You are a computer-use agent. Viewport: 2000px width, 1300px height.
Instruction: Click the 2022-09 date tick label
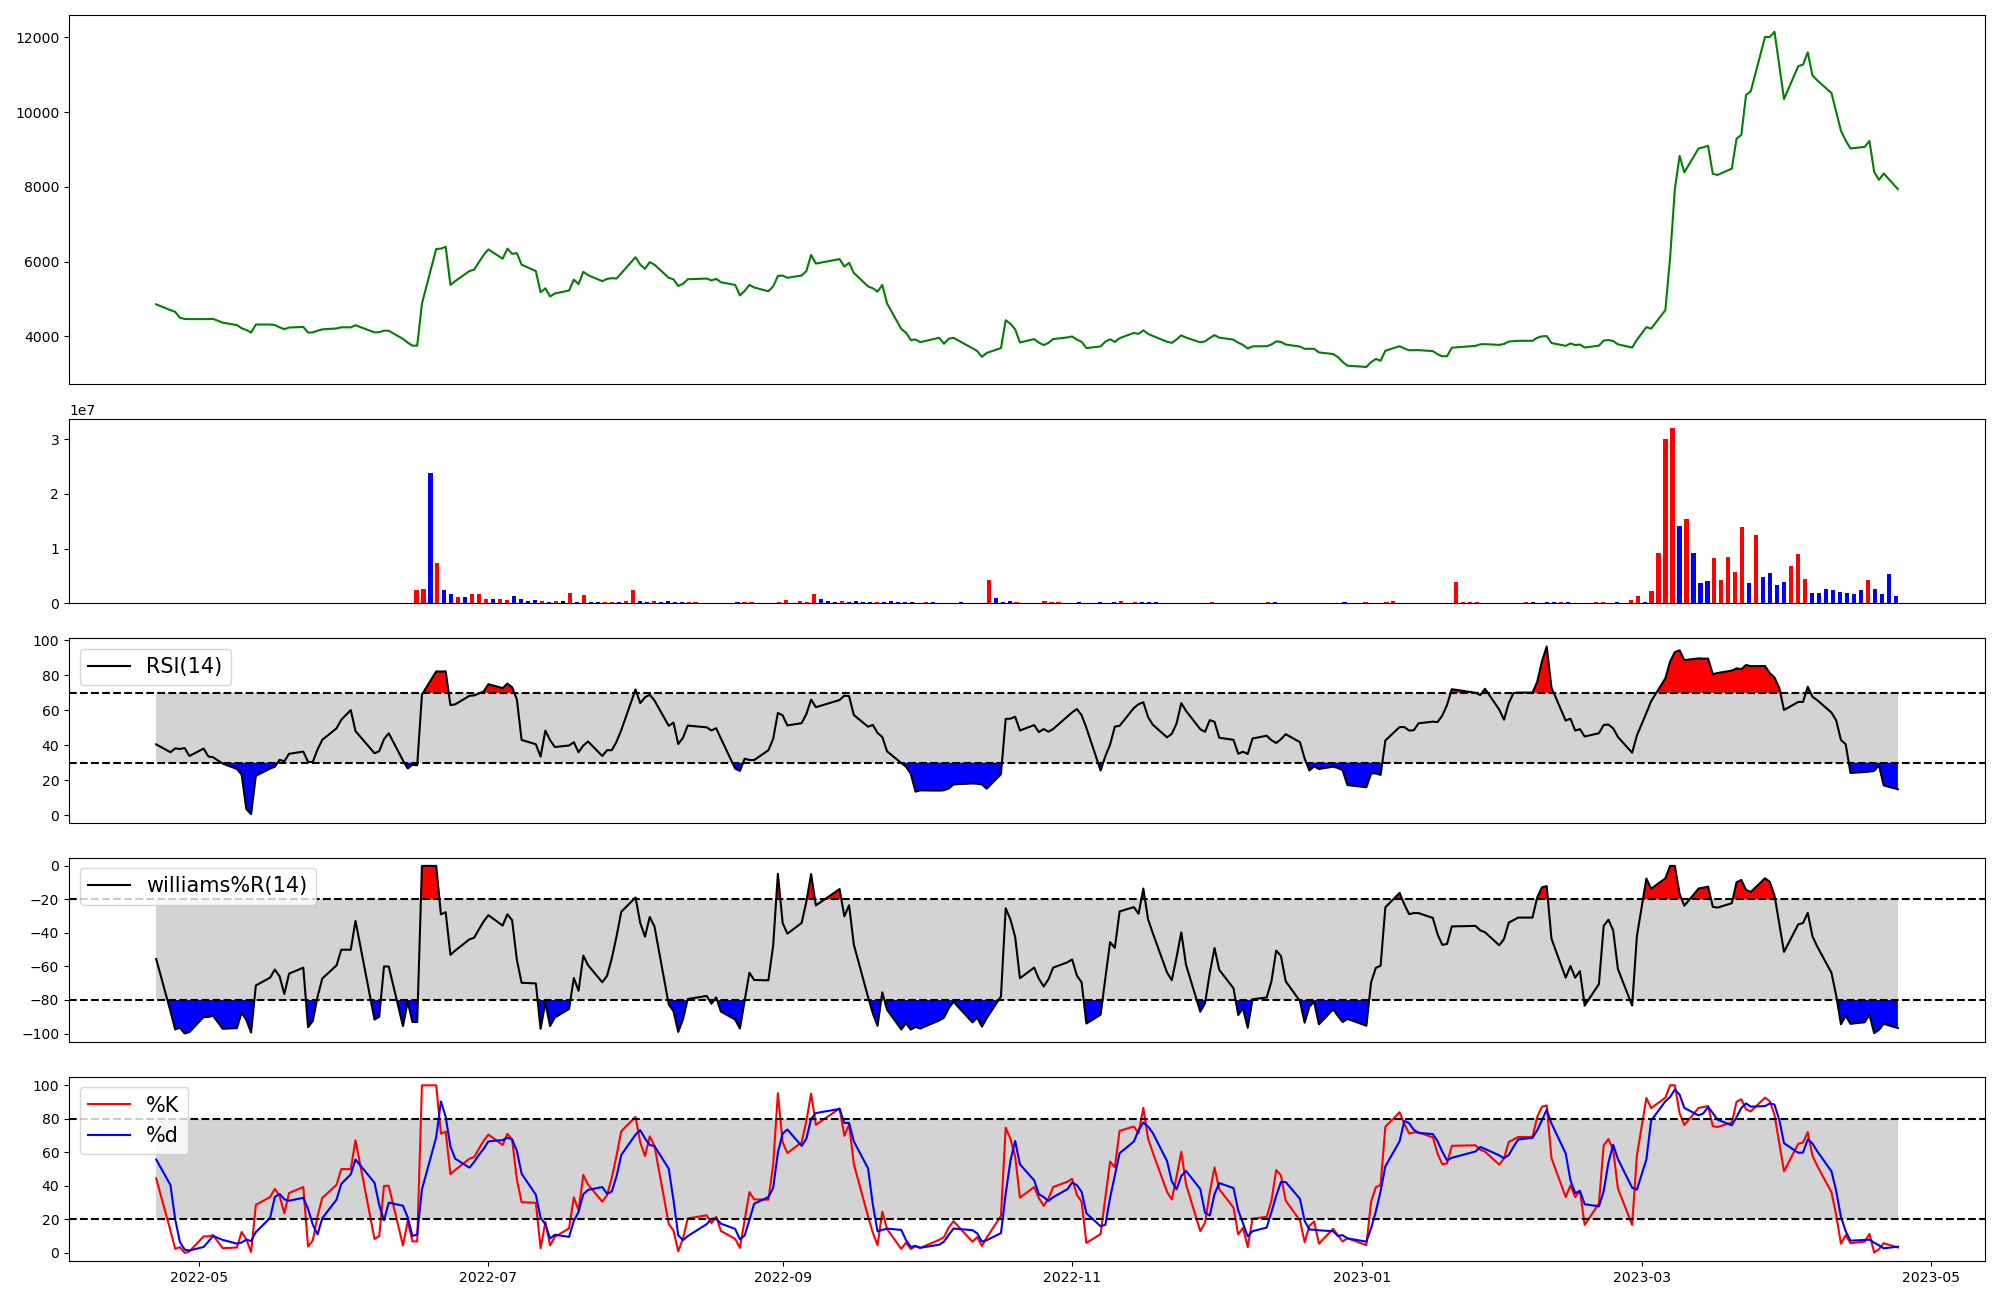[783, 1277]
